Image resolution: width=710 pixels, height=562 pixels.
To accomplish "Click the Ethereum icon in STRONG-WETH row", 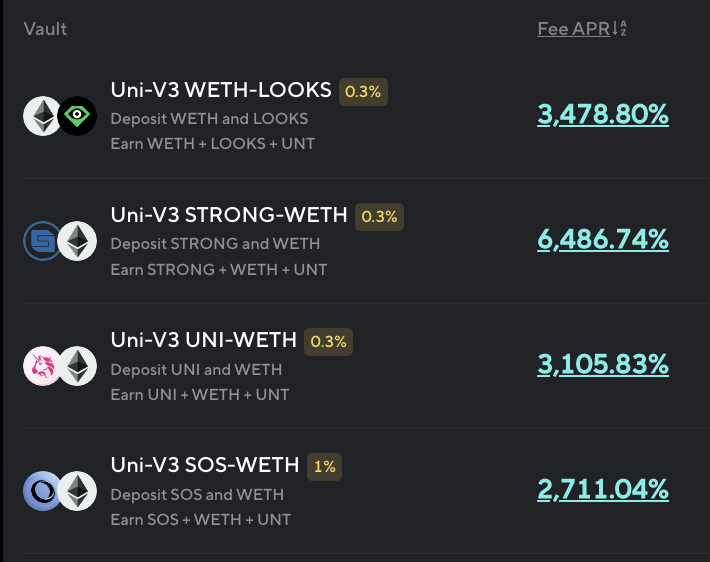I will click(x=76, y=241).
